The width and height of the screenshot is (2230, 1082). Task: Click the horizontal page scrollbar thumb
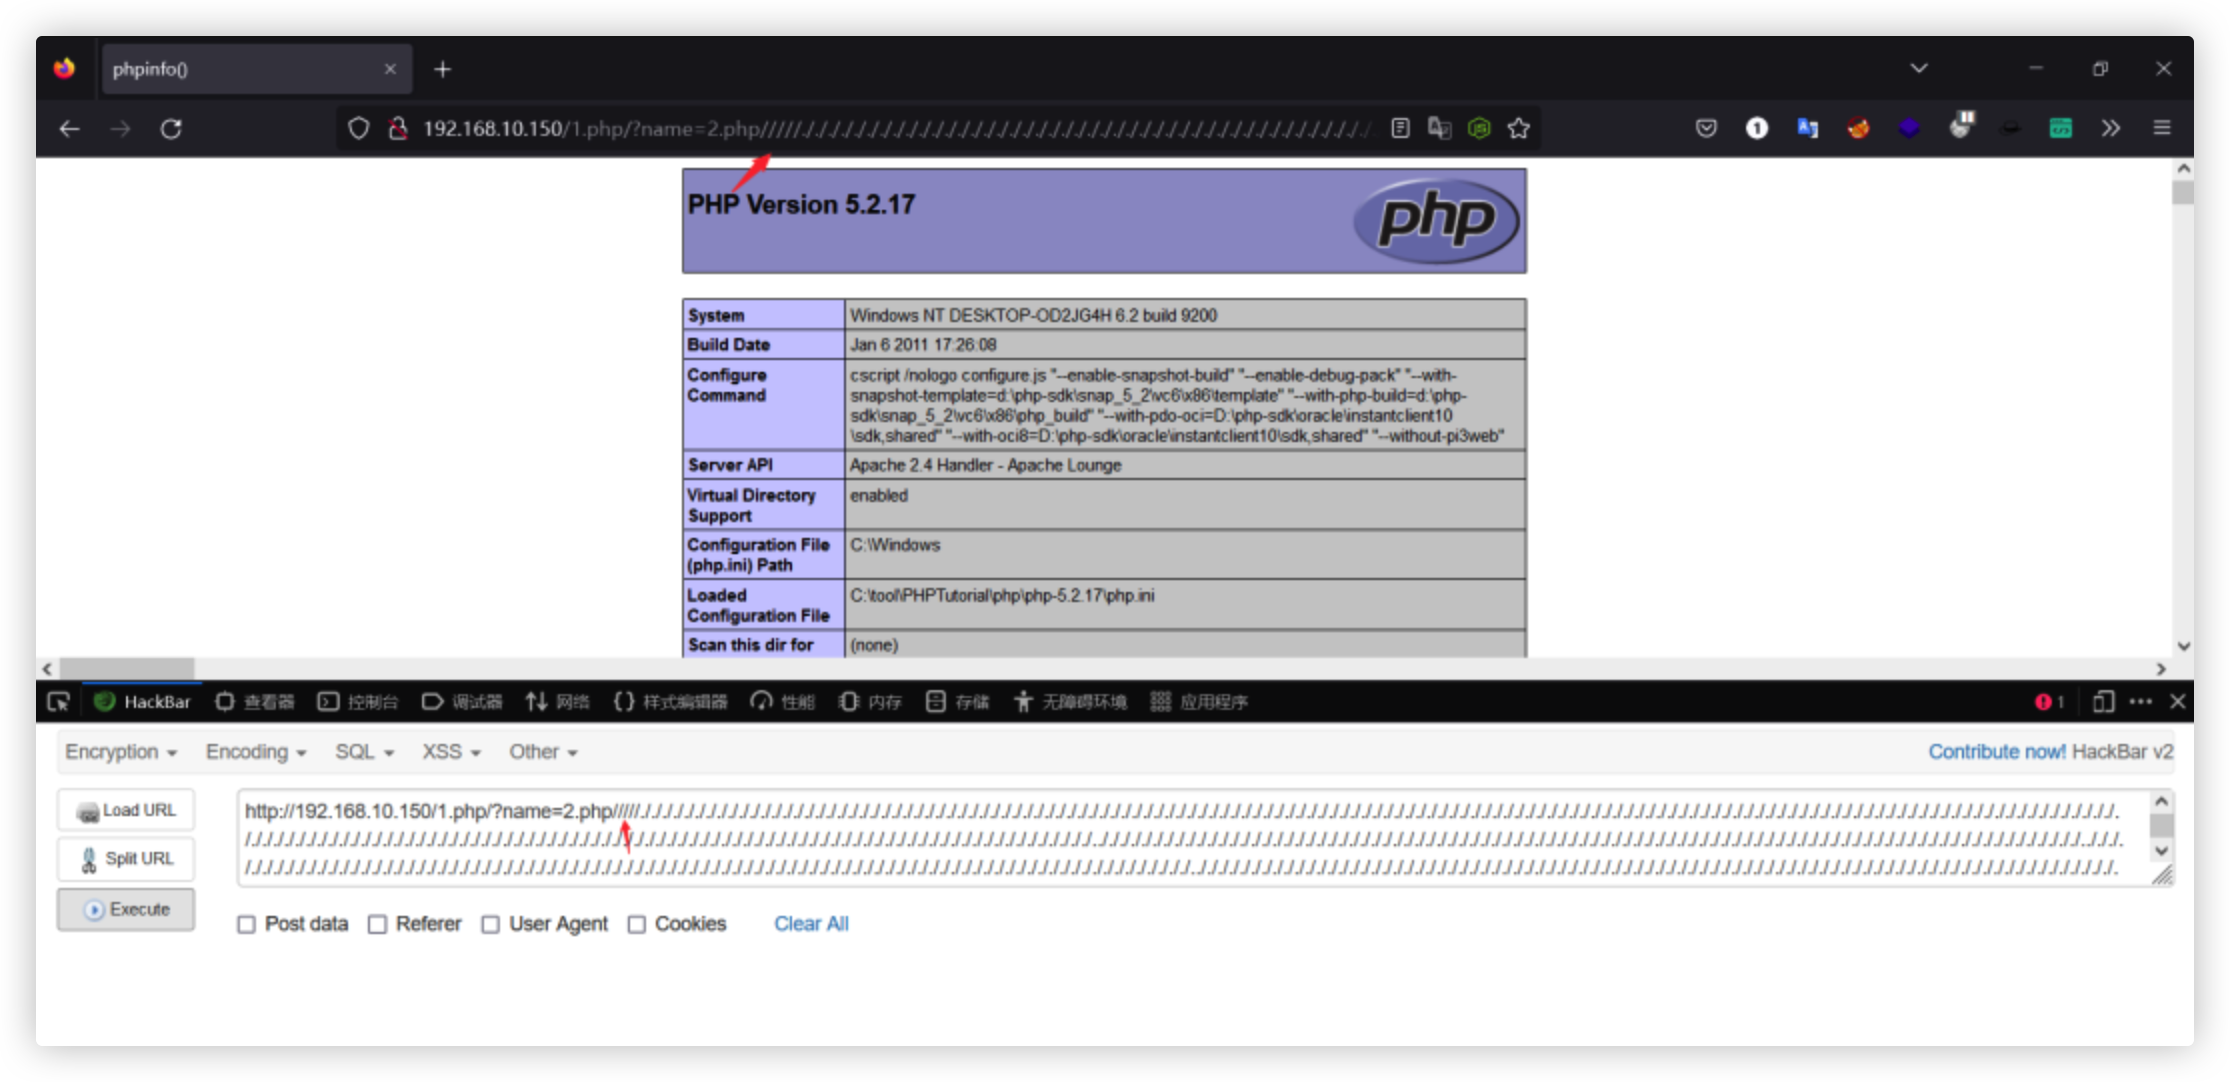126,668
